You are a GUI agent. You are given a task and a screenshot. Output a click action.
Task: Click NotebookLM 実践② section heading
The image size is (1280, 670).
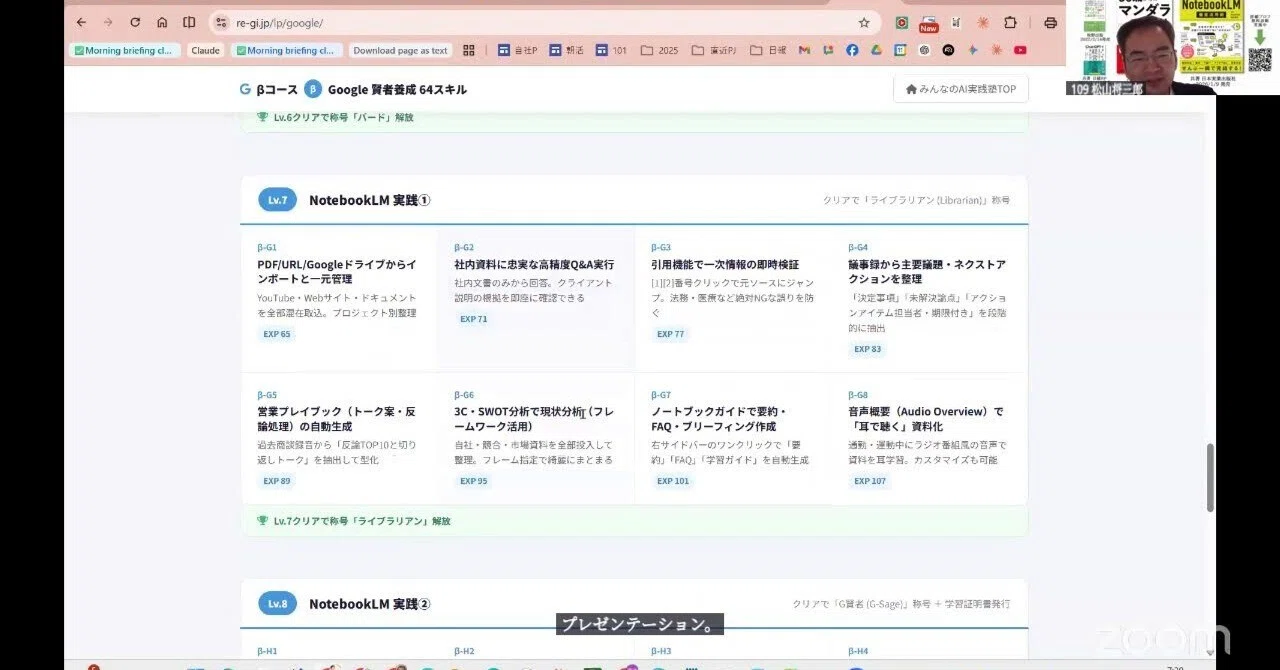(x=369, y=604)
